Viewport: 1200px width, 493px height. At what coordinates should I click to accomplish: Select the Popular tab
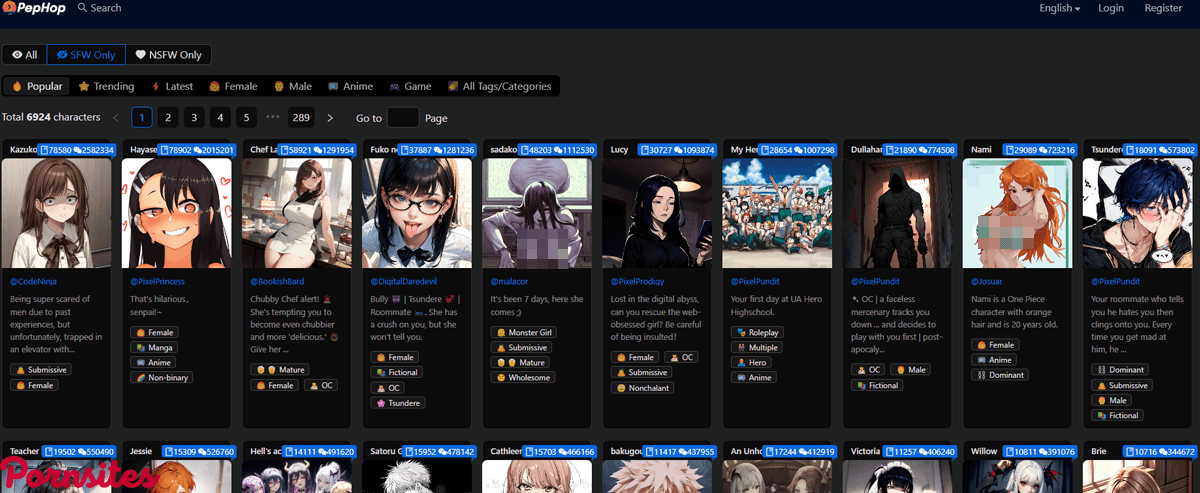coord(37,87)
